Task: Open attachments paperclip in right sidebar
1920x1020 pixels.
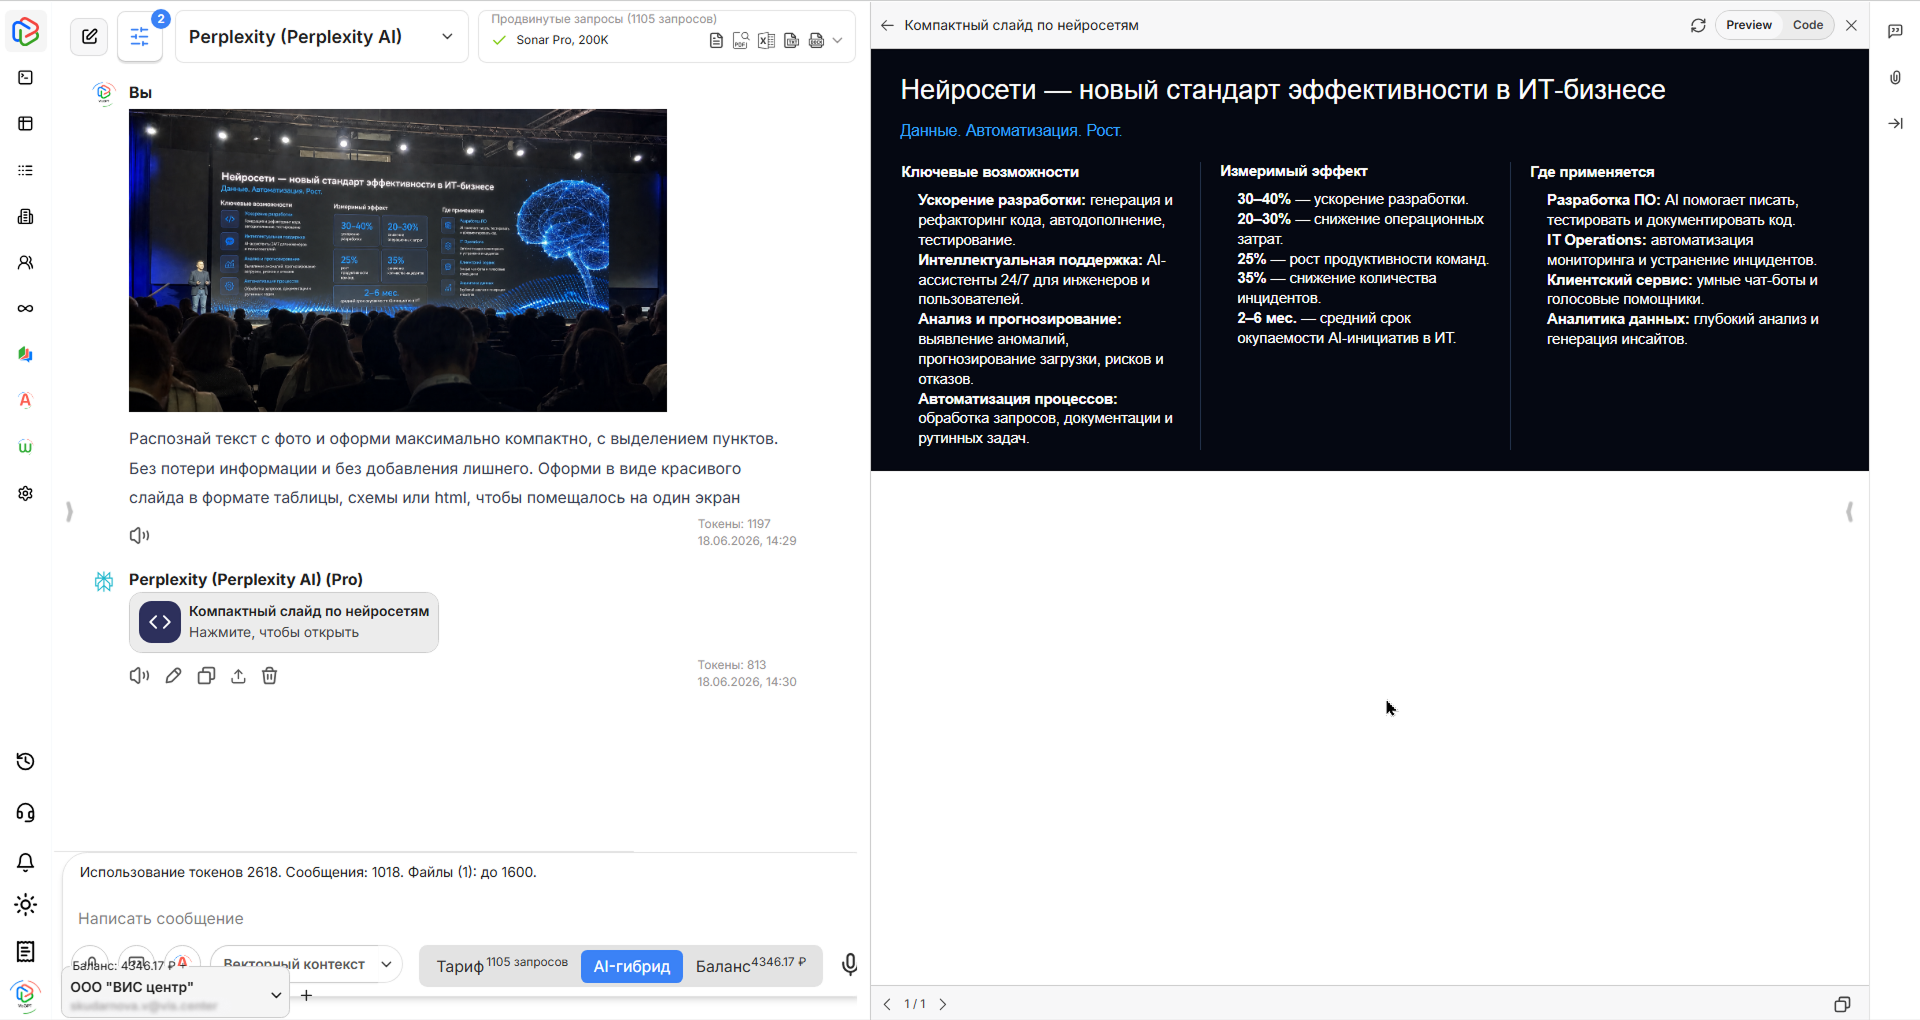Action: click(1895, 78)
